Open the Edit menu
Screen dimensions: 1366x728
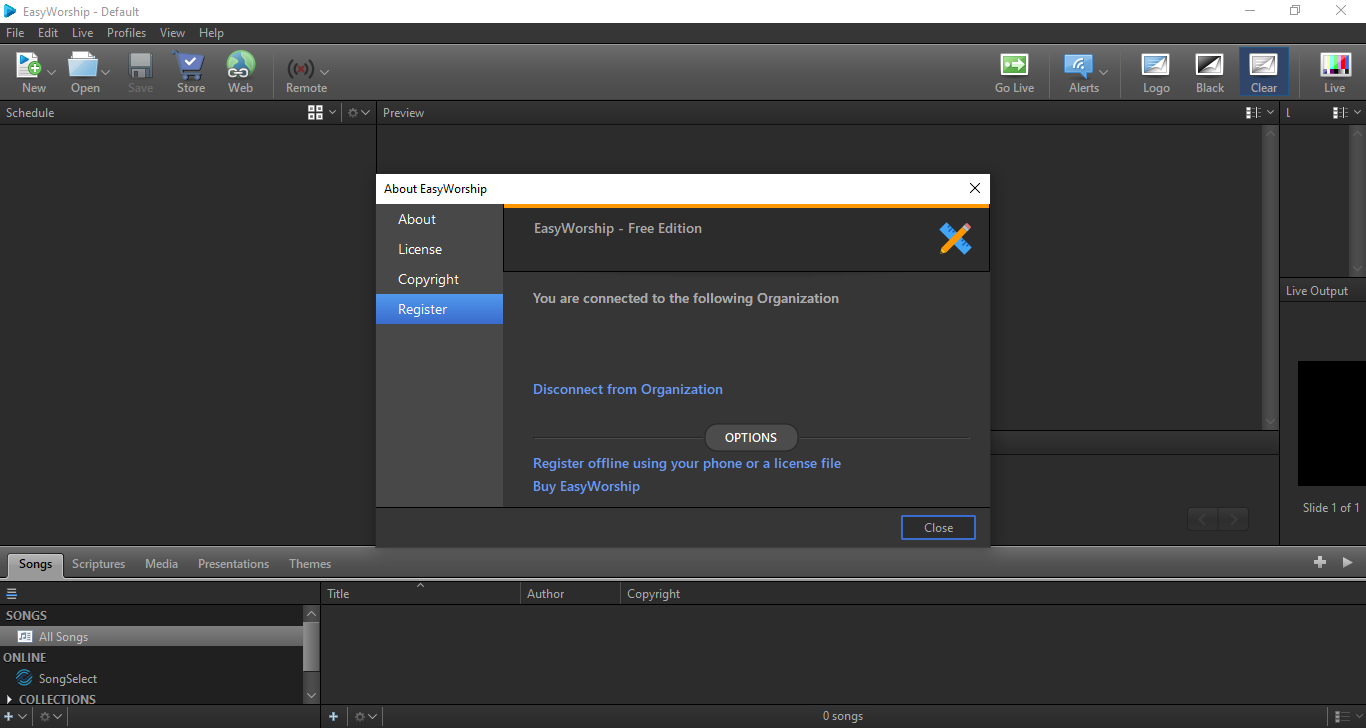point(48,33)
